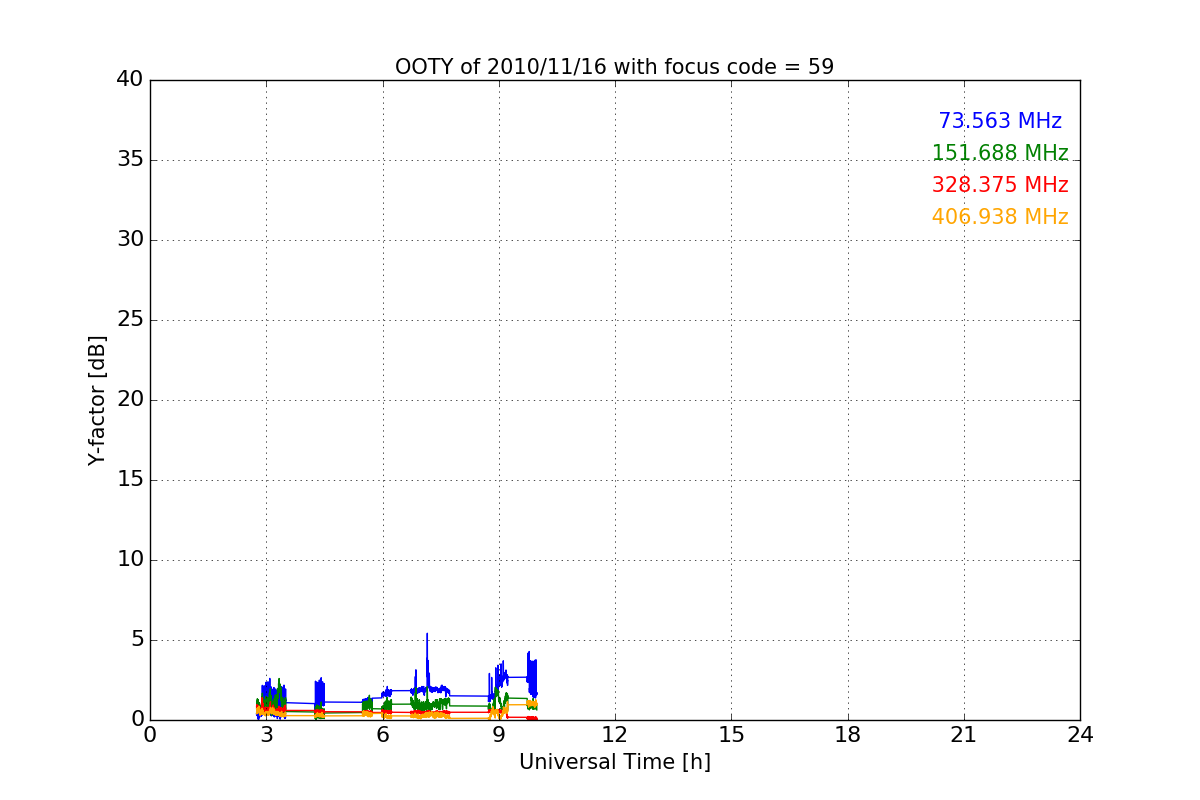The width and height of the screenshot is (1200, 800).
Task: Click the x-axis tick label 12
Action: tap(615, 734)
